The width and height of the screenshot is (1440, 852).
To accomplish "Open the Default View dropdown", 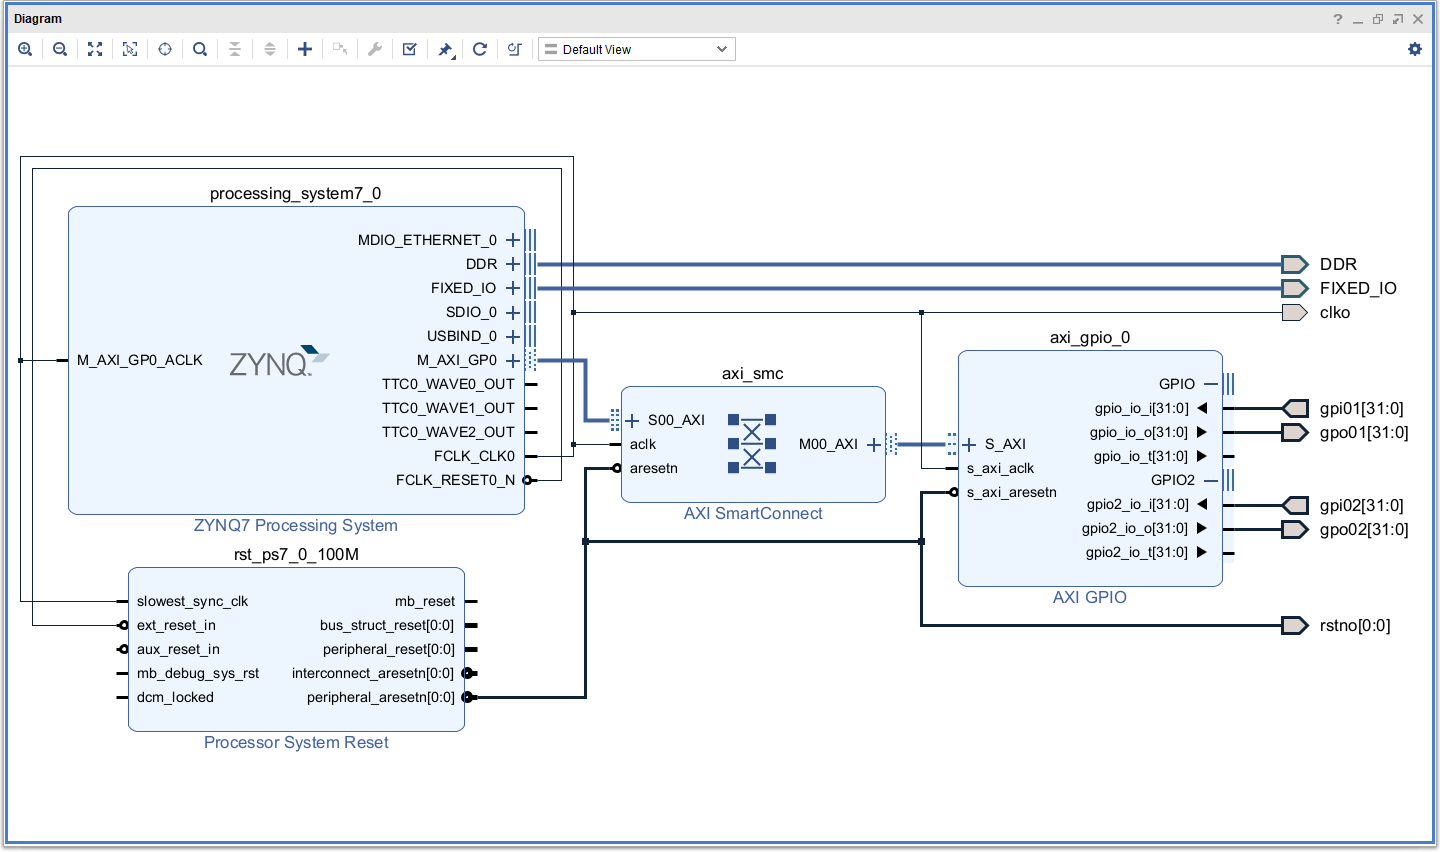I will coord(637,49).
